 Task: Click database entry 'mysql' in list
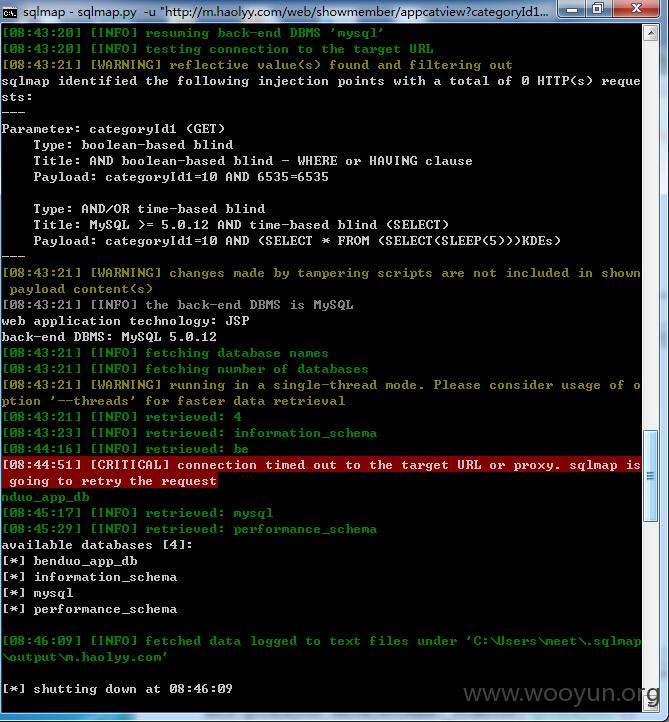tap(53, 594)
